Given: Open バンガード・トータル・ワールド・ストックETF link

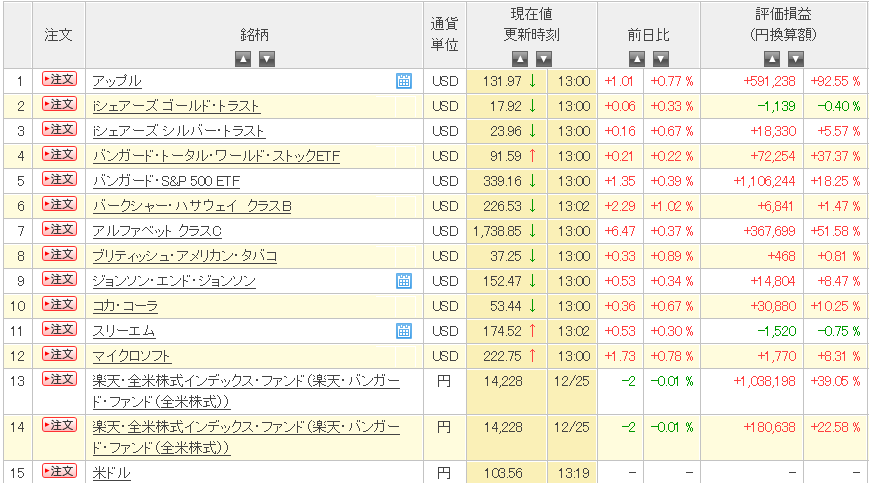Looking at the screenshot, I should pos(216,156).
